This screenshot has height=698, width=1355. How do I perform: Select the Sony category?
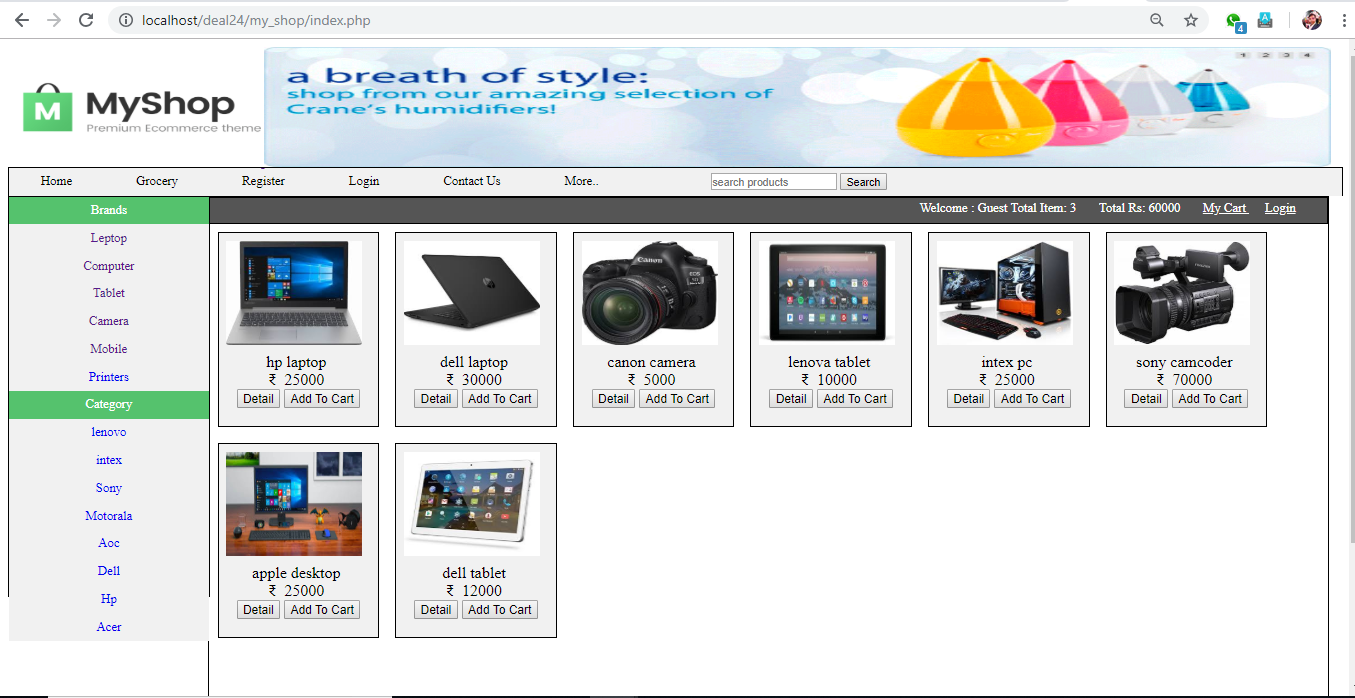pyautogui.click(x=109, y=488)
